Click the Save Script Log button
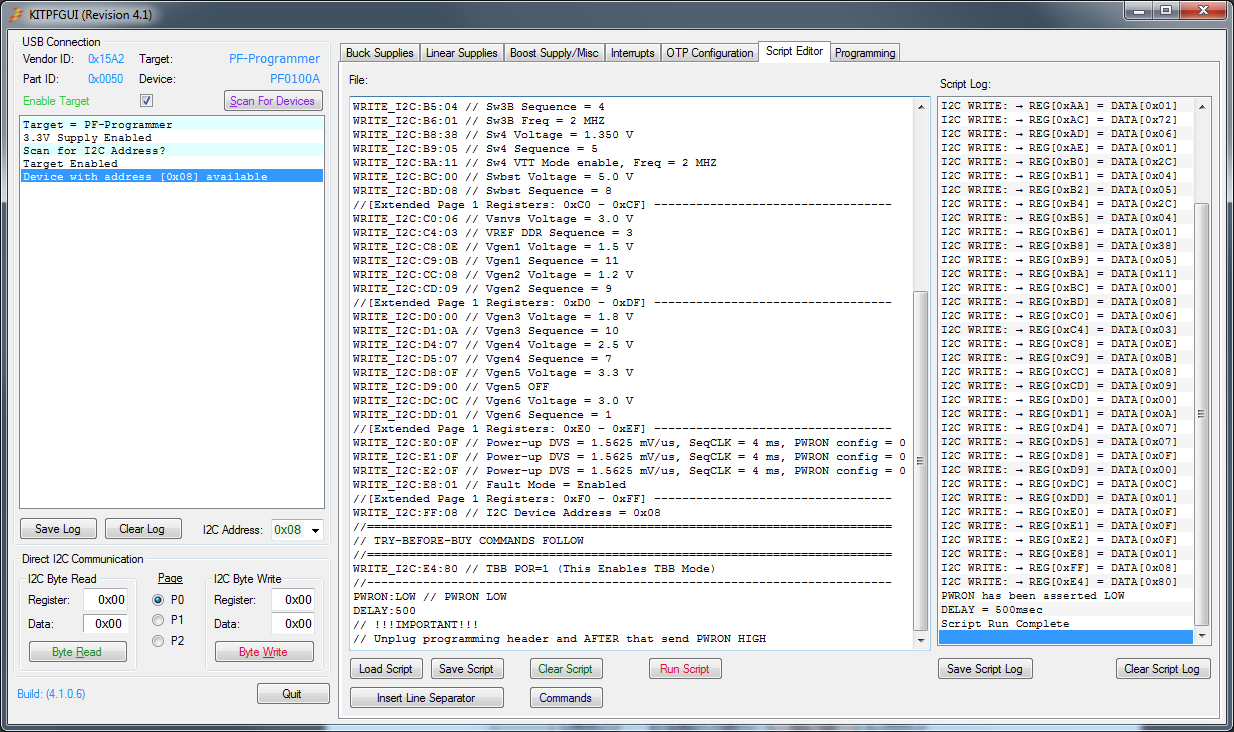This screenshot has height=732, width=1234. (984, 669)
